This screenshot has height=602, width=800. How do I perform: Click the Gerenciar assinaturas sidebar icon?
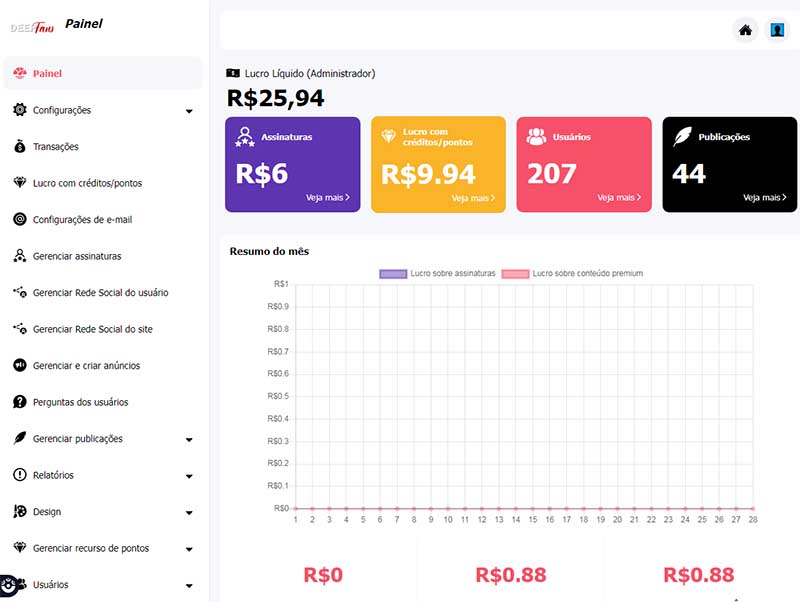(x=20, y=256)
